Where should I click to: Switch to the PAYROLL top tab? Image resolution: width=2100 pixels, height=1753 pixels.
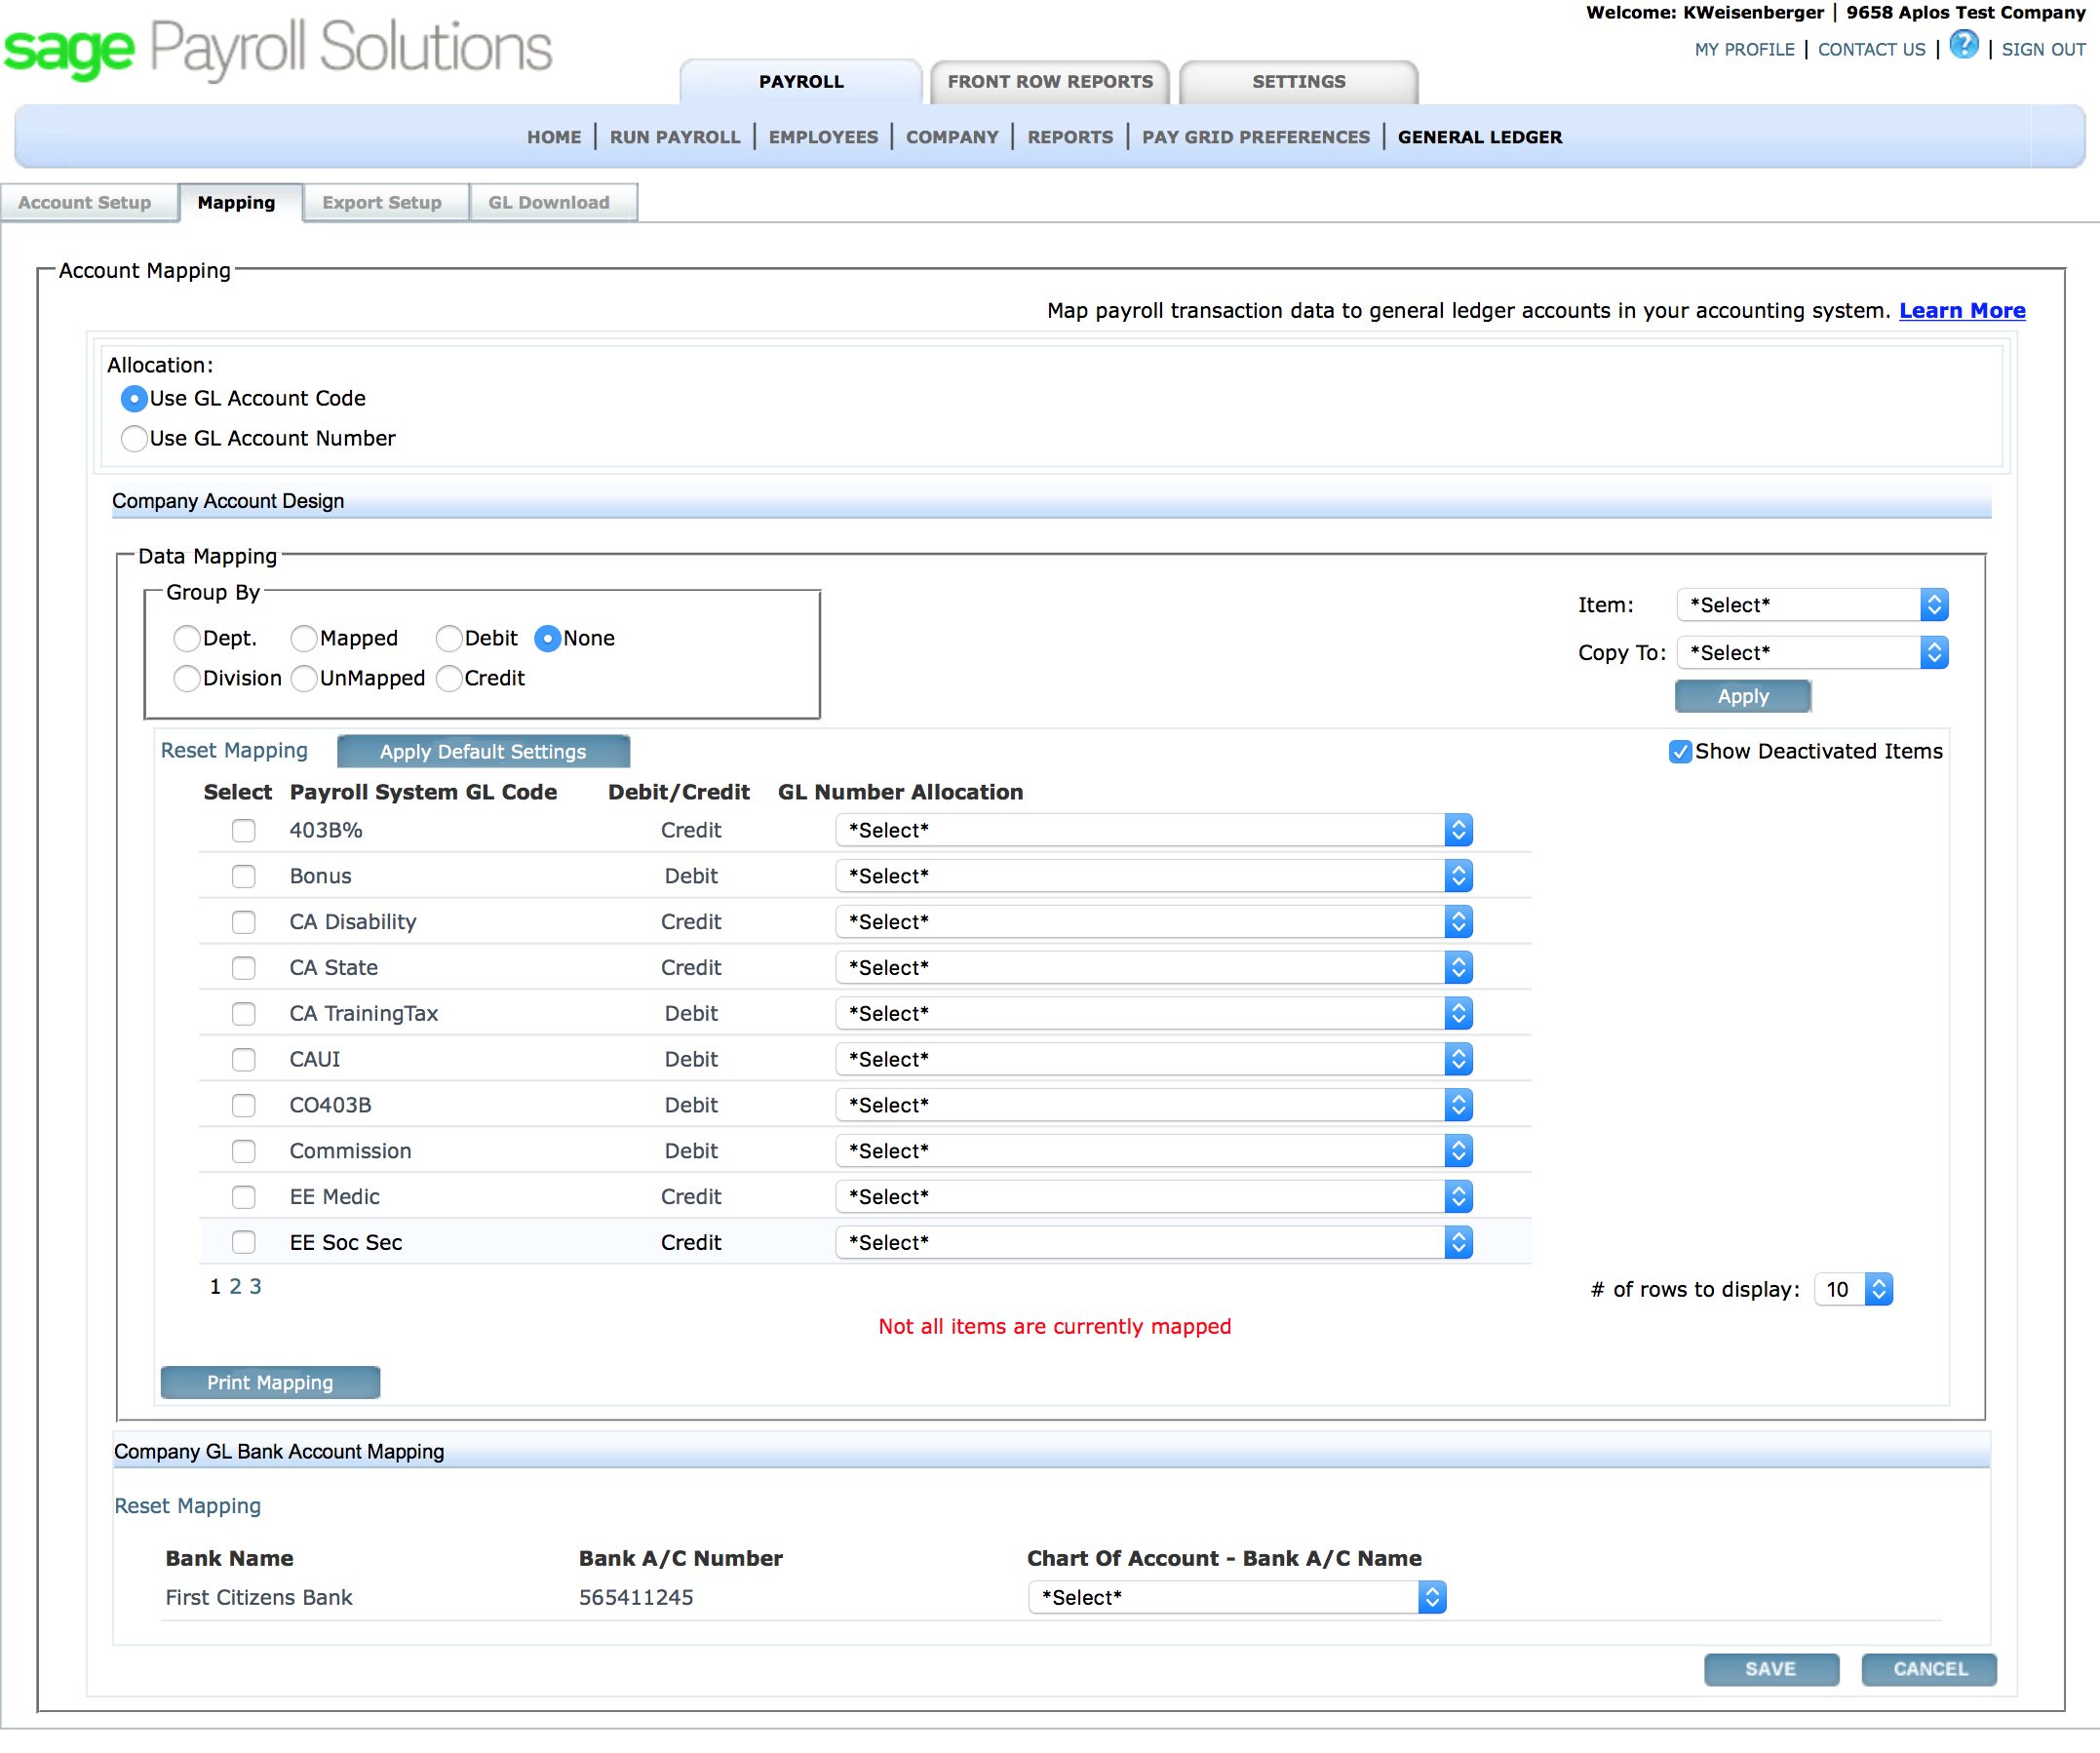(x=801, y=82)
